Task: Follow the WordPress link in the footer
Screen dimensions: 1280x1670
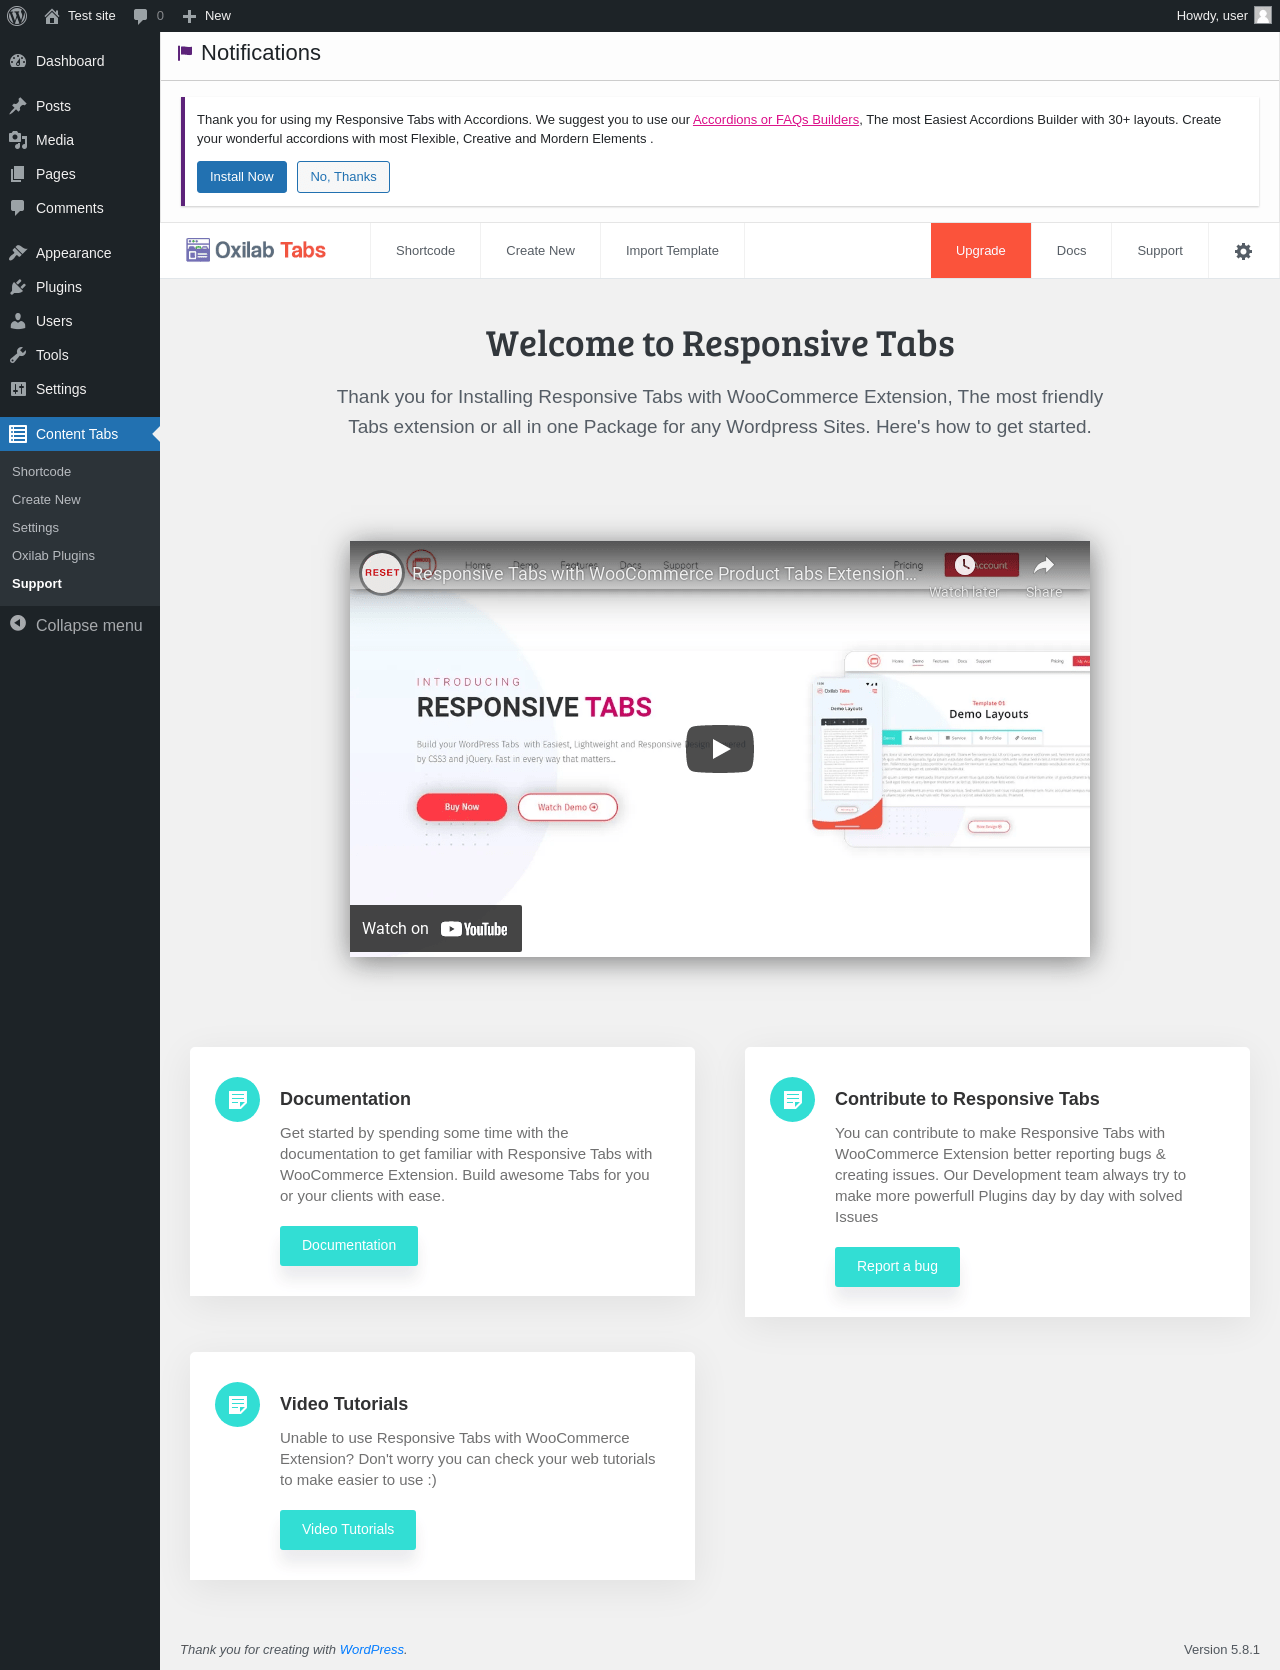Action: (372, 1650)
